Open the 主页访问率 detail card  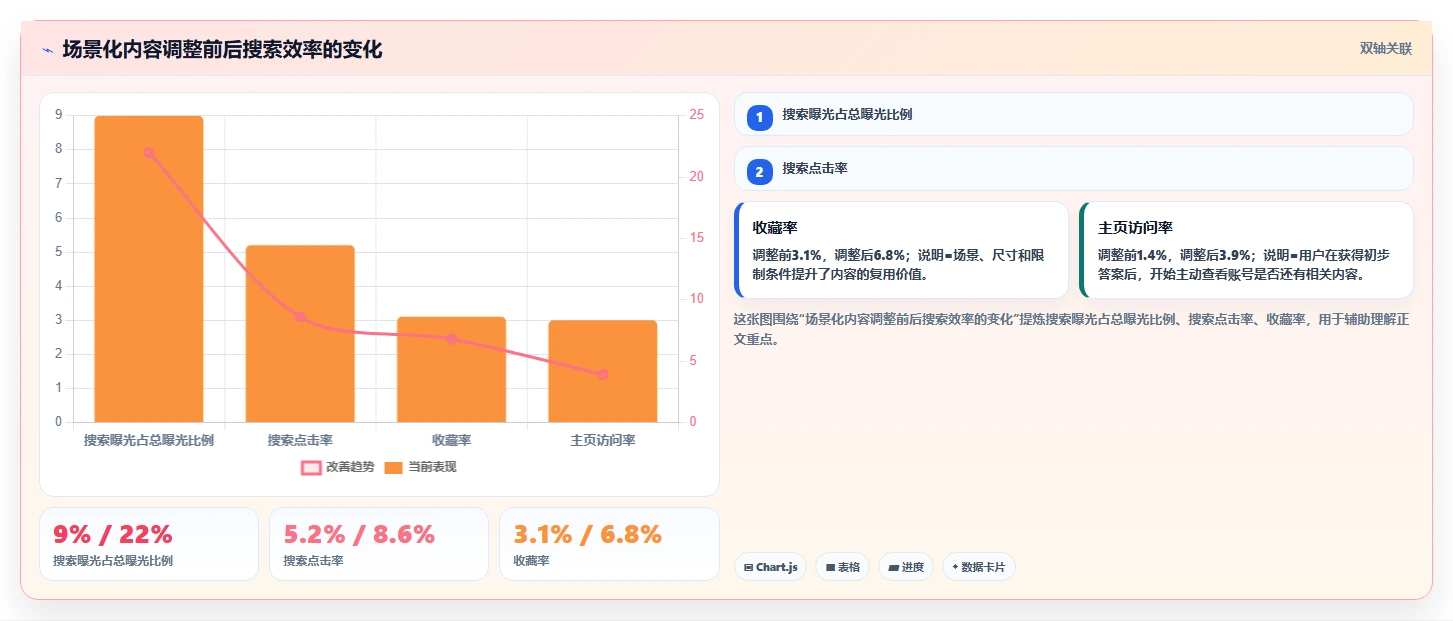pos(1246,250)
